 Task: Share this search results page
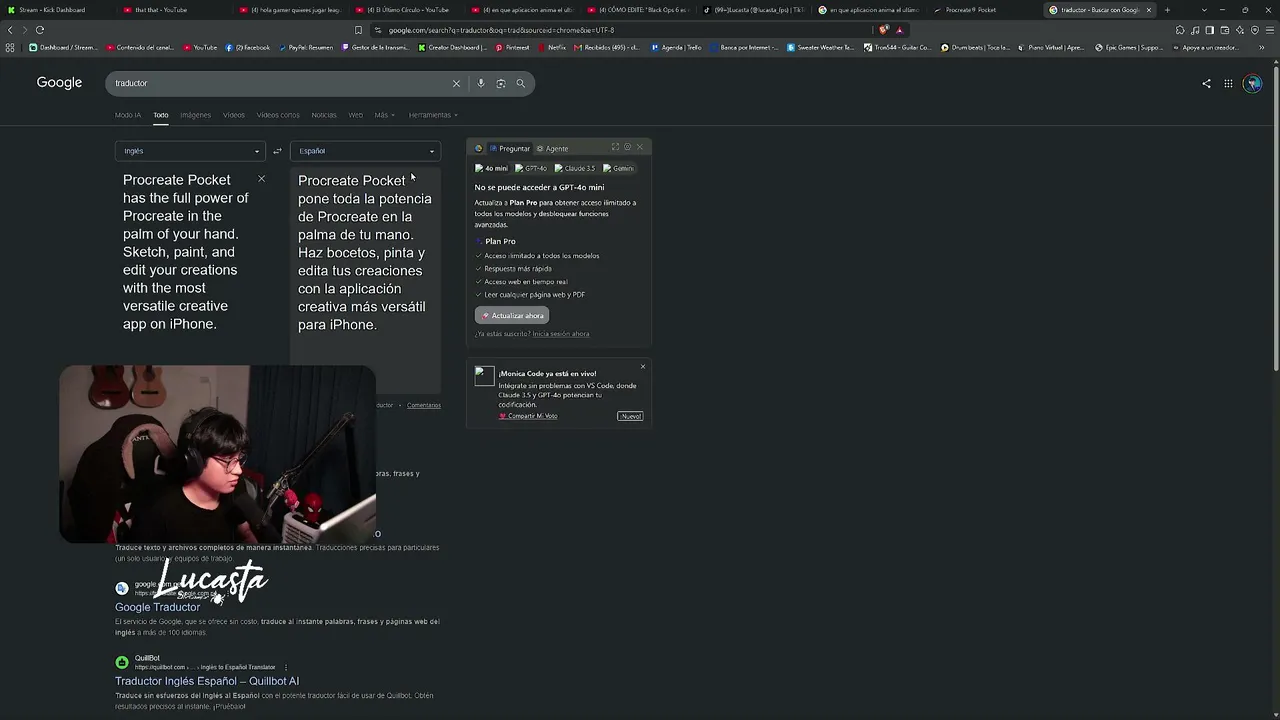(x=1206, y=84)
